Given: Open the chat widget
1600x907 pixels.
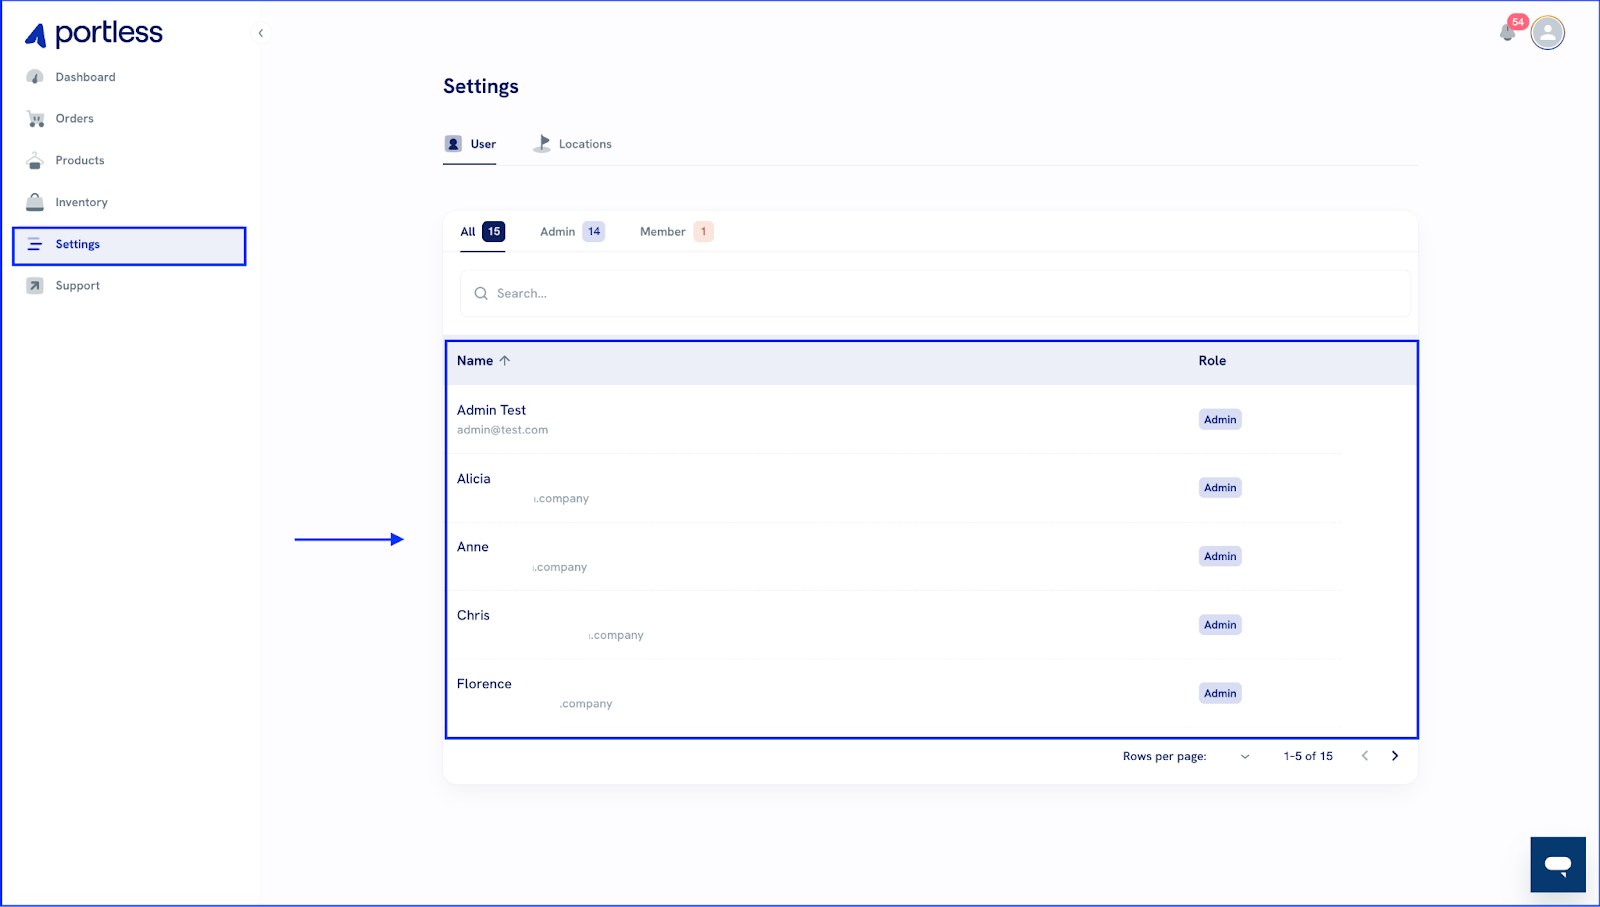Looking at the screenshot, I should click(x=1558, y=864).
